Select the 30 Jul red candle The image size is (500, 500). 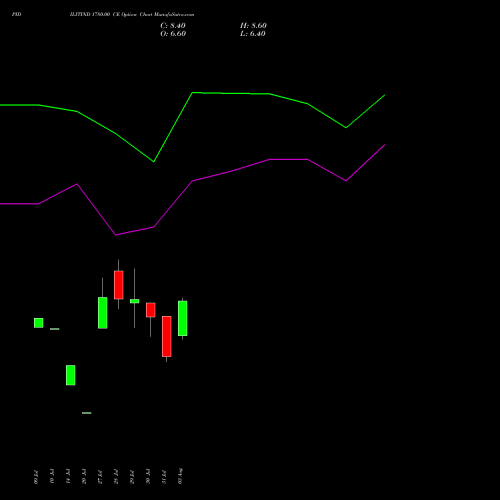point(151,310)
